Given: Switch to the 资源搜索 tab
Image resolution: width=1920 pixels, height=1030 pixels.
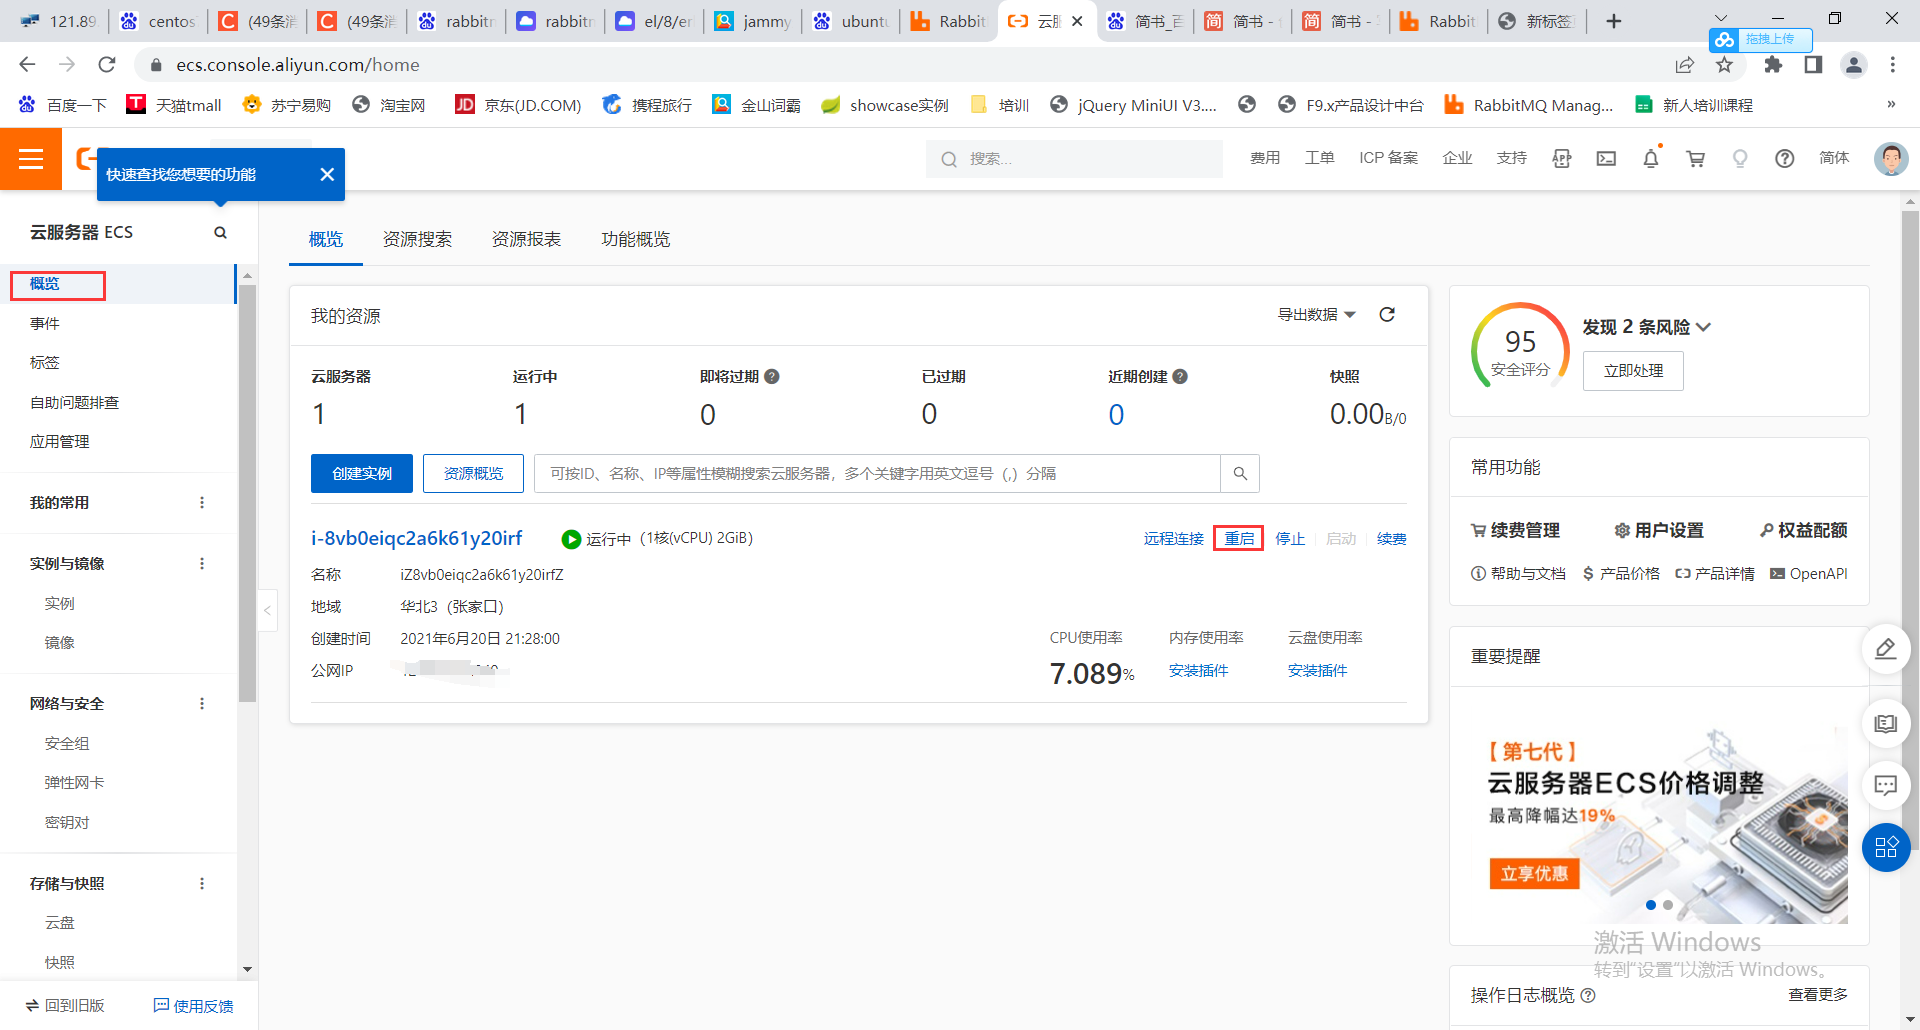Looking at the screenshot, I should 417,240.
